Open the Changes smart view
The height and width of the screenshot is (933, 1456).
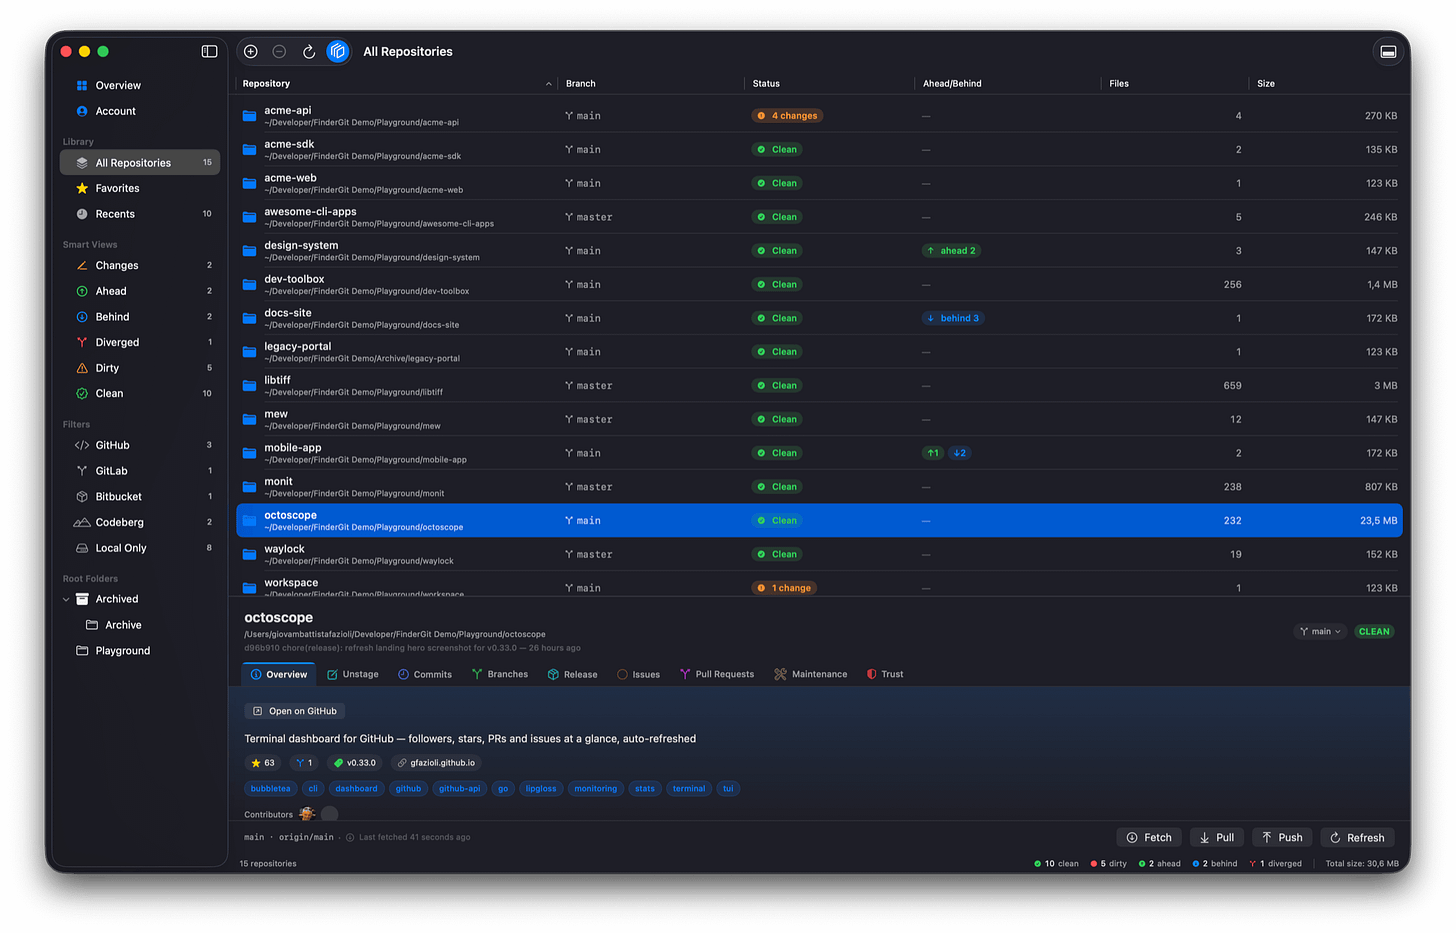[139, 266]
